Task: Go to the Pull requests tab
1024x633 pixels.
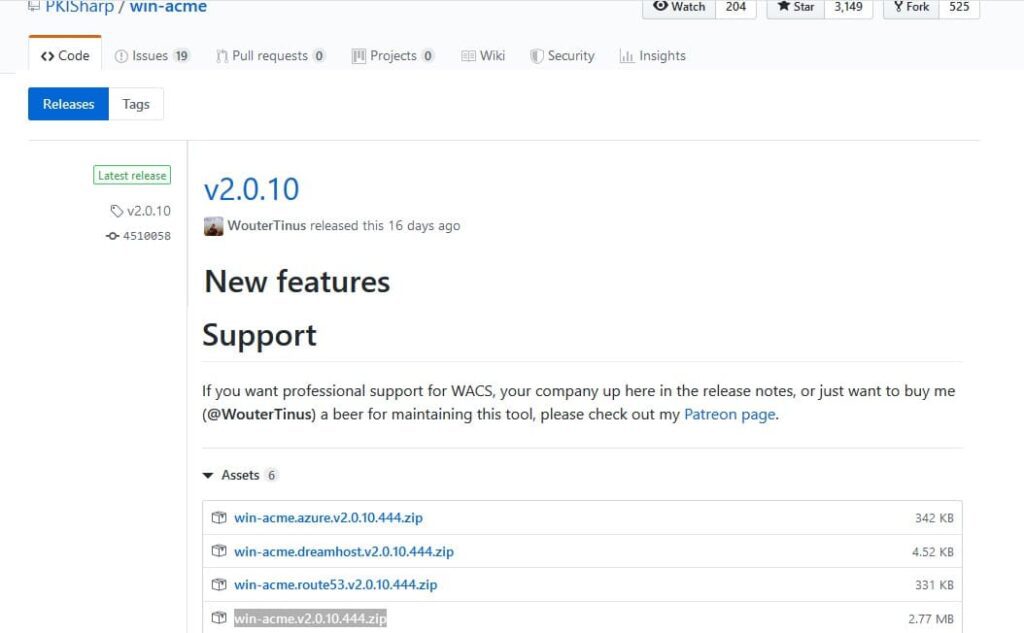Action: click(270, 56)
